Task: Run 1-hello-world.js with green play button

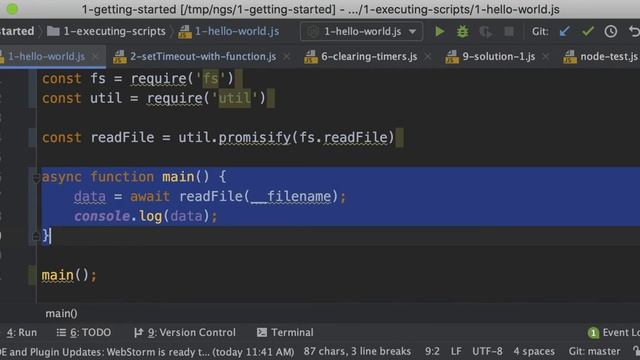Action: click(440, 31)
